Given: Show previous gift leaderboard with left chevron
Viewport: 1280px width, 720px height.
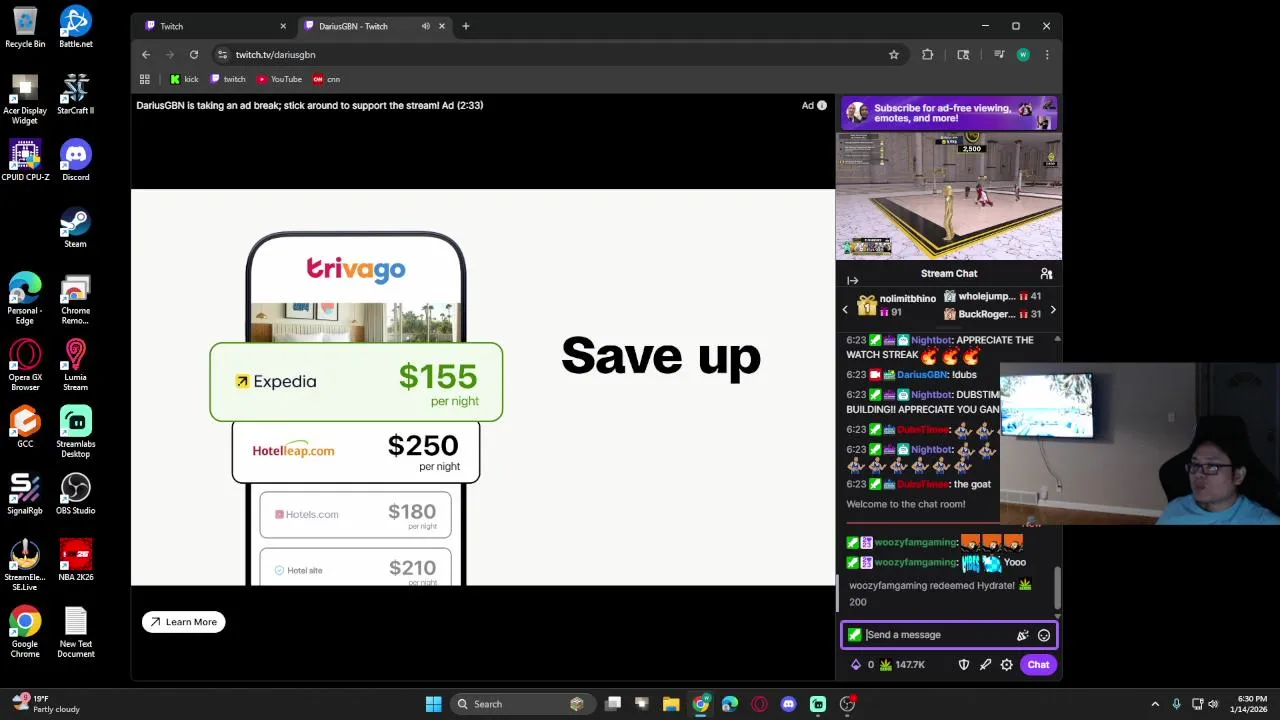Looking at the screenshot, I should click(845, 309).
